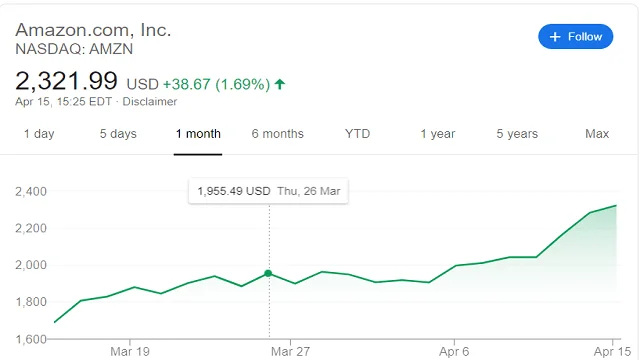This screenshot has width=640, height=360.
Task: Select the 5 years tab
Action: 517,134
